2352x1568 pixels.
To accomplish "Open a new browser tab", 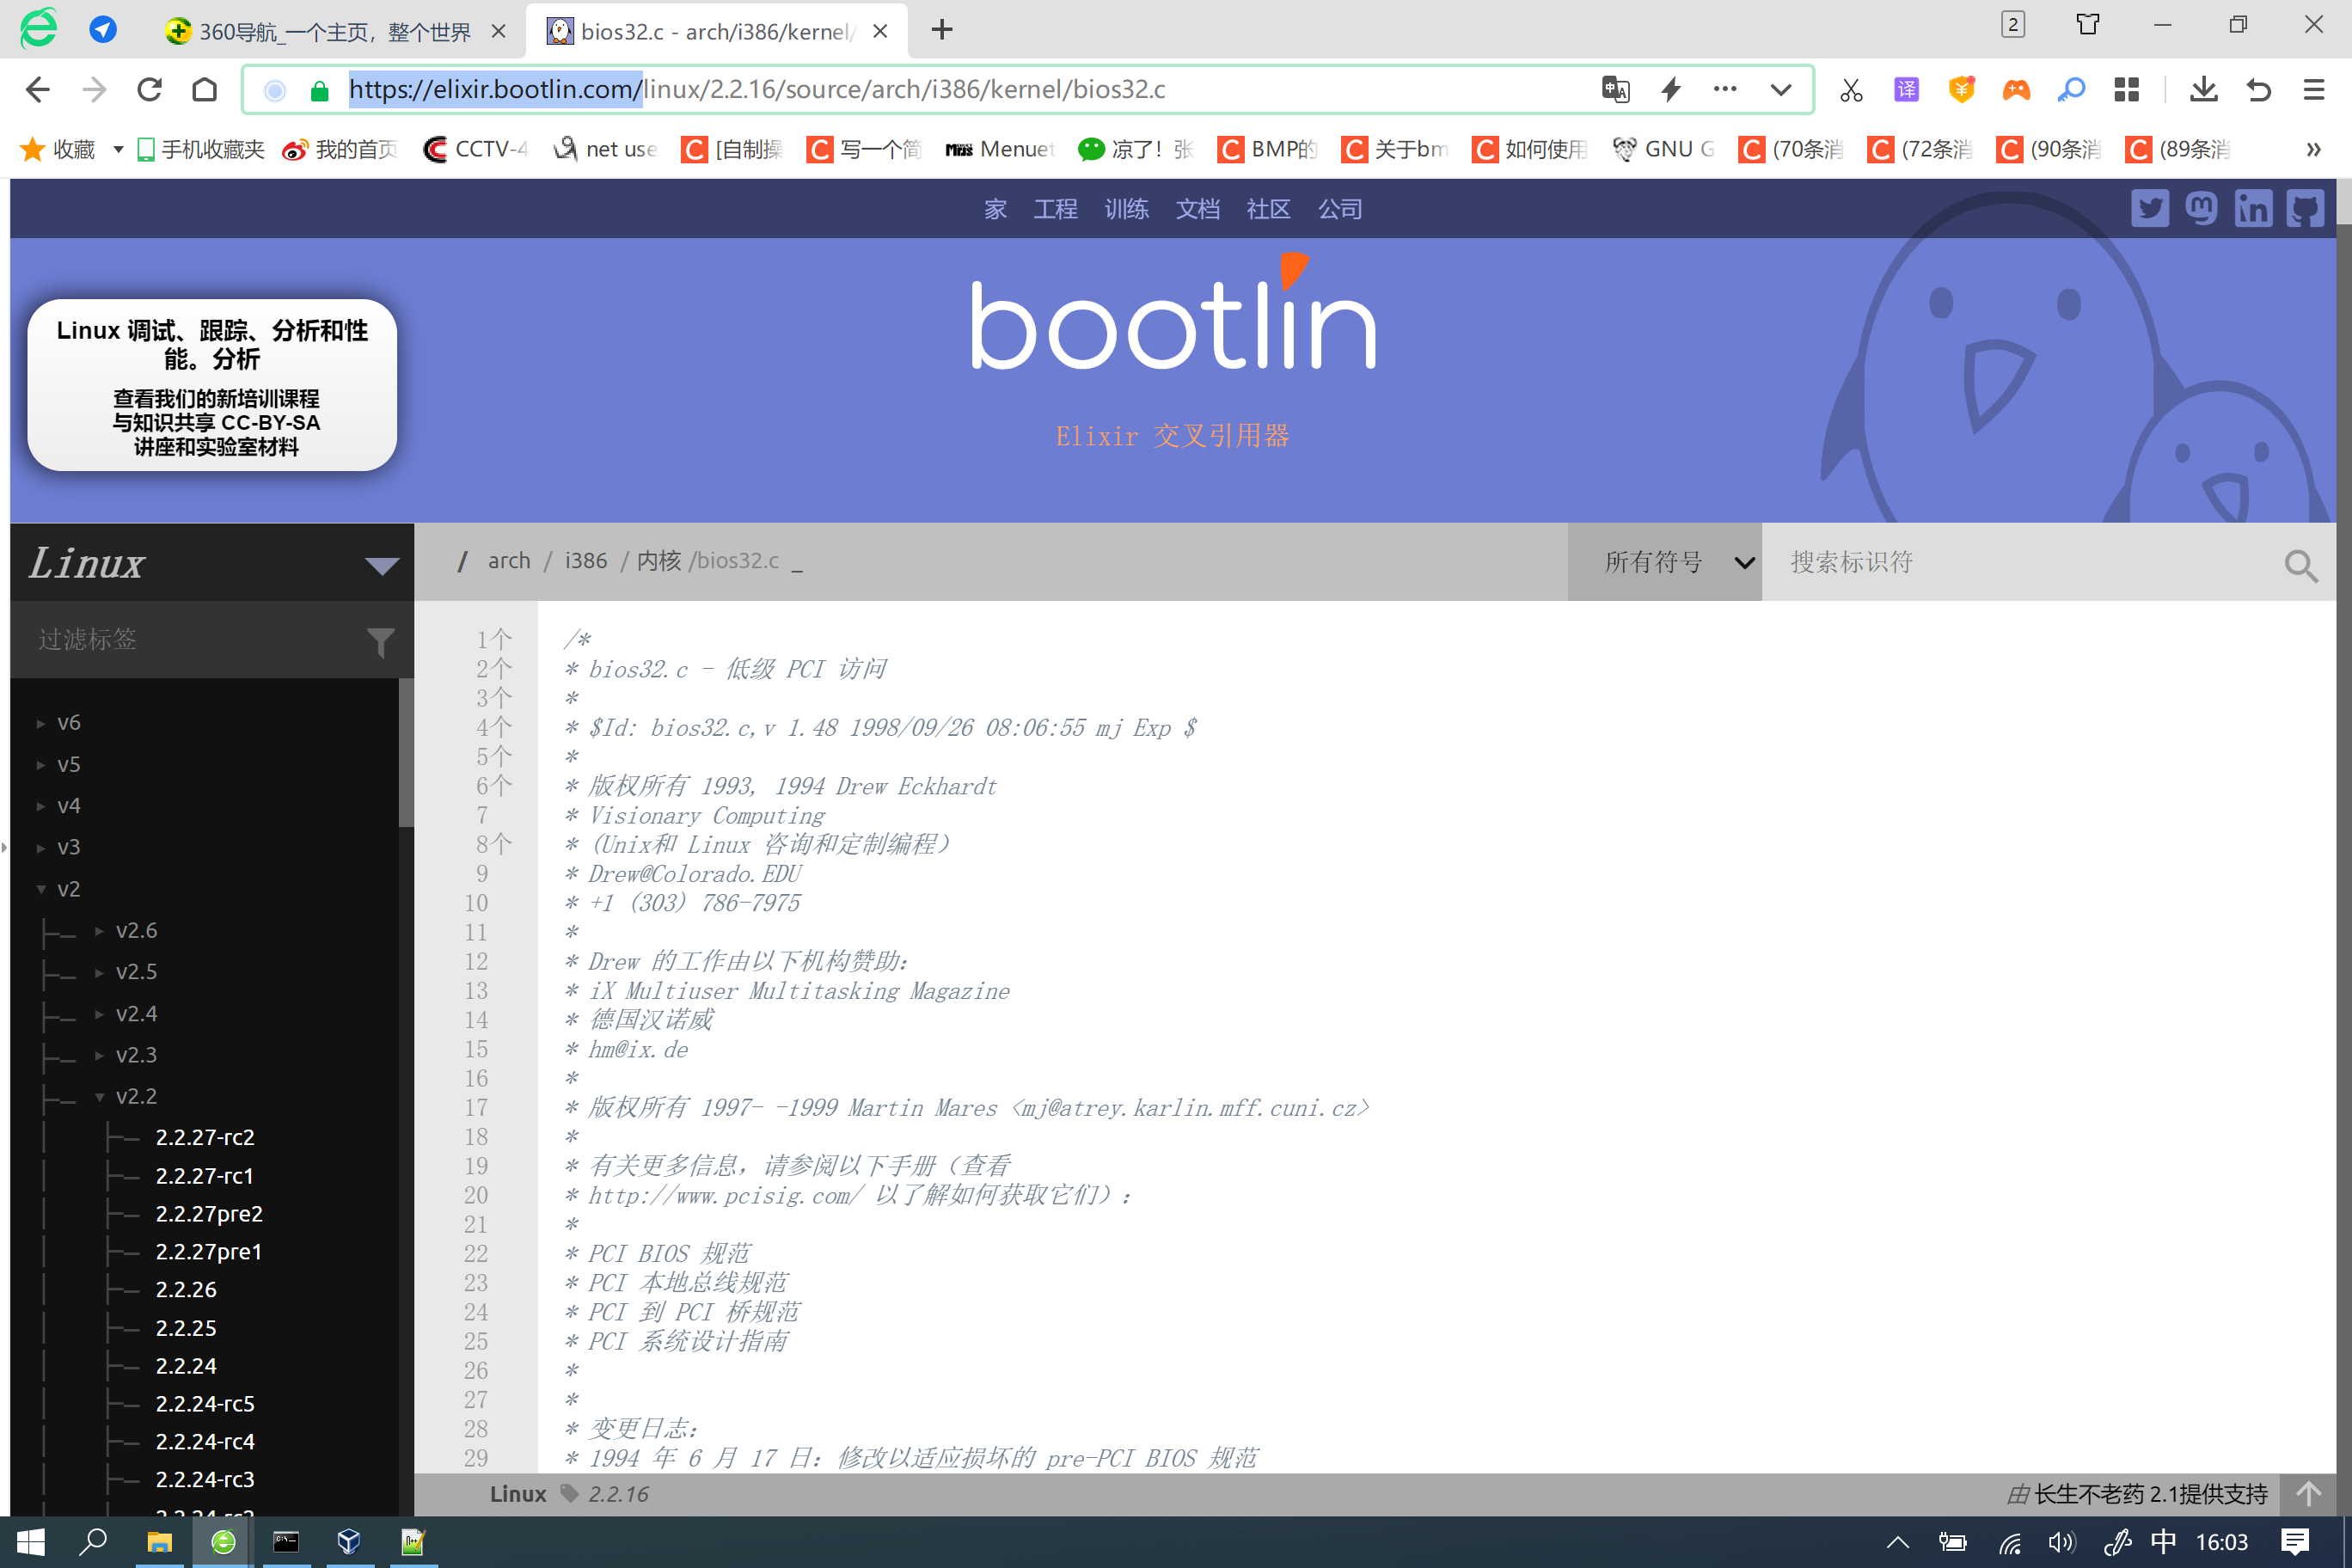I will coord(941,30).
